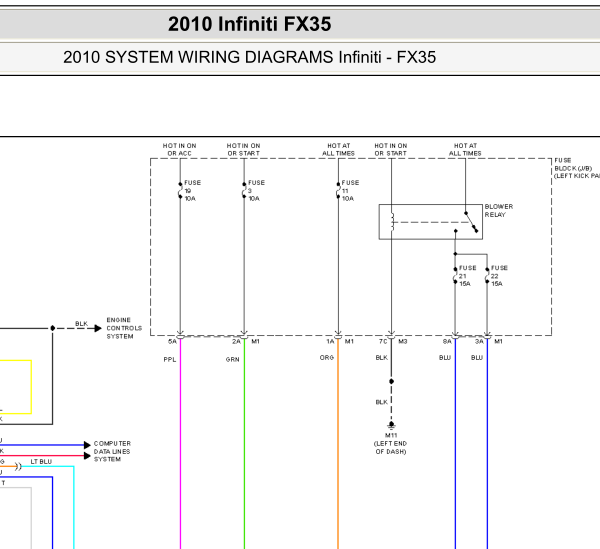600x549 pixels.
Task: Click the 'HOT IN ON OR START' label above pin 7C
Action: 391,150
